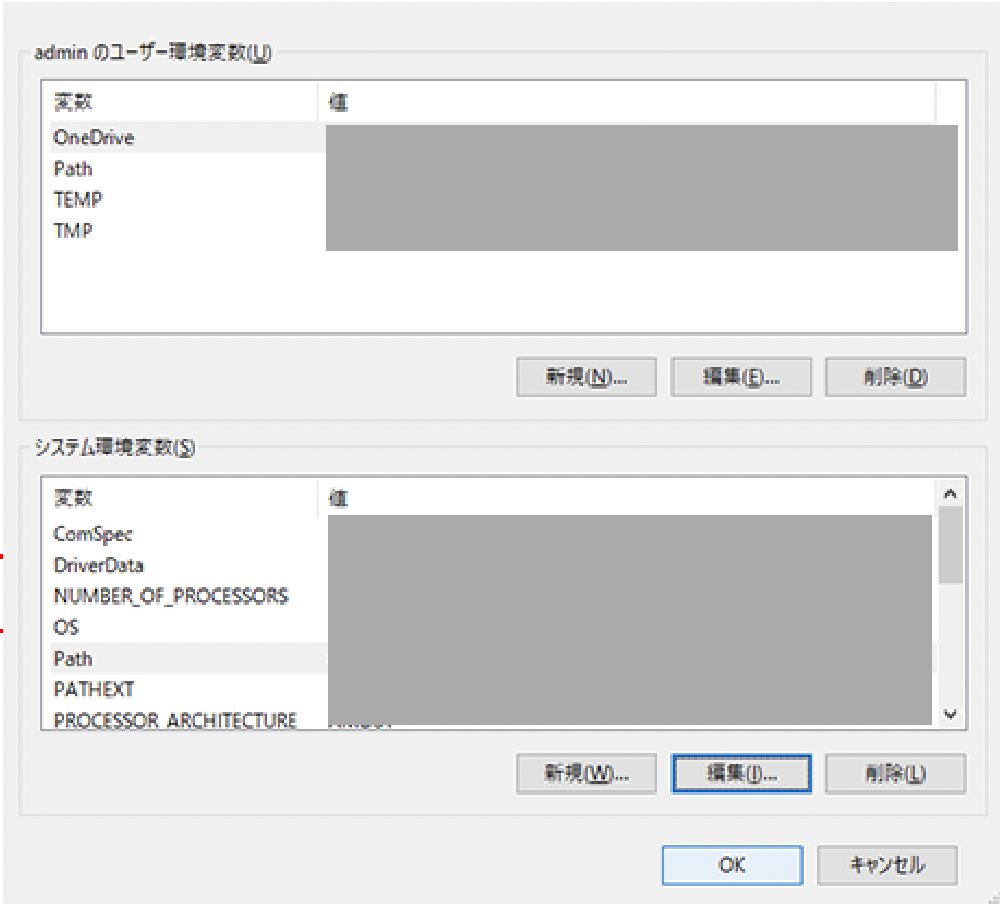Click 削除(D) for user variables

pyautogui.click(x=895, y=377)
